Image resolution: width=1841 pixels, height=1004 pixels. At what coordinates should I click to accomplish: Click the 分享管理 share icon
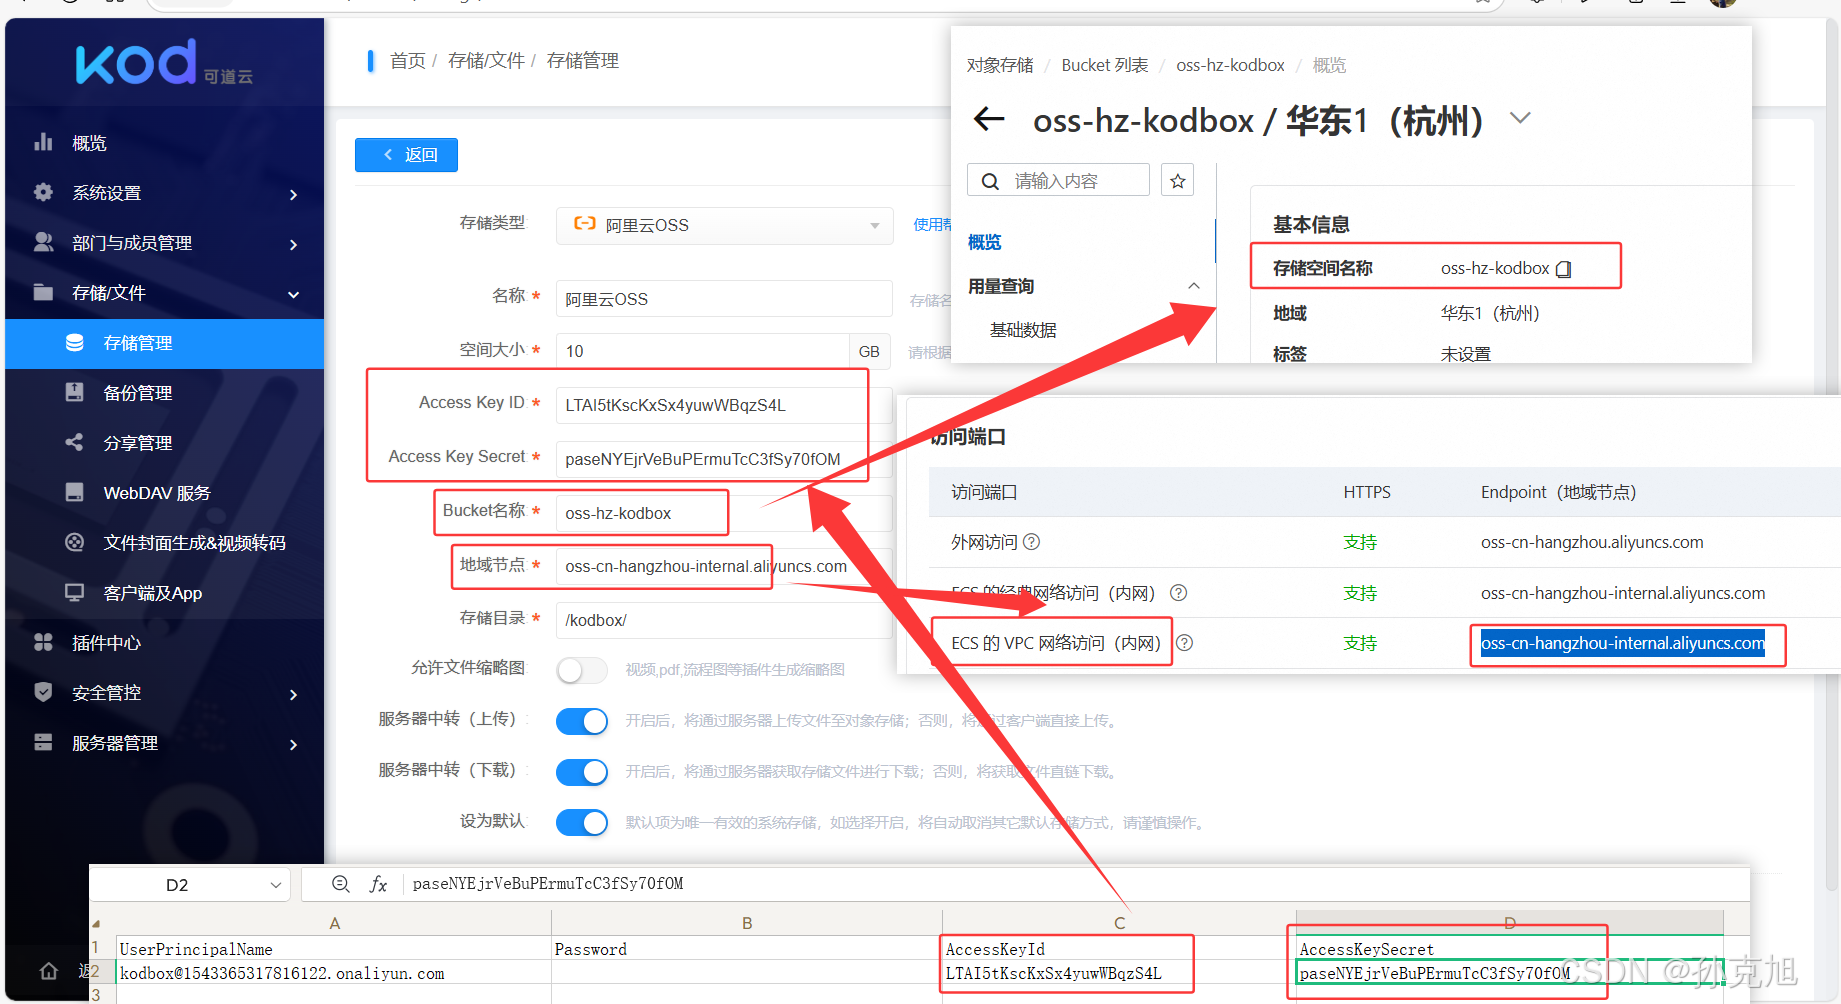click(x=75, y=442)
